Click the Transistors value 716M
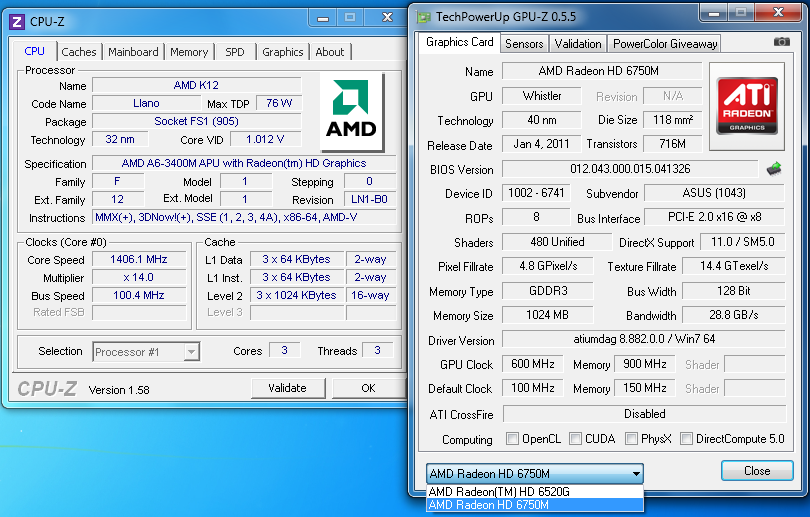 pos(672,144)
